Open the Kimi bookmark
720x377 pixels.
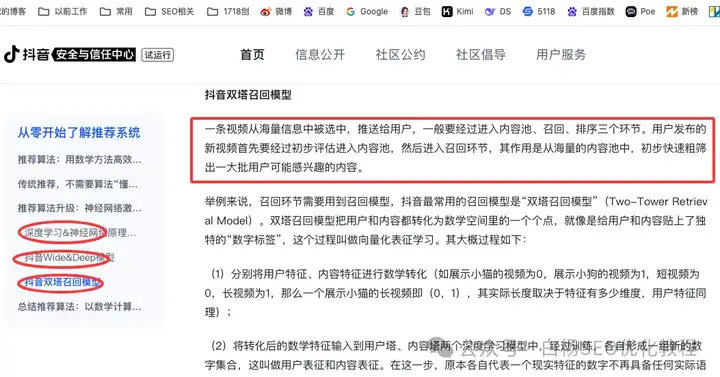tap(457, 11)
